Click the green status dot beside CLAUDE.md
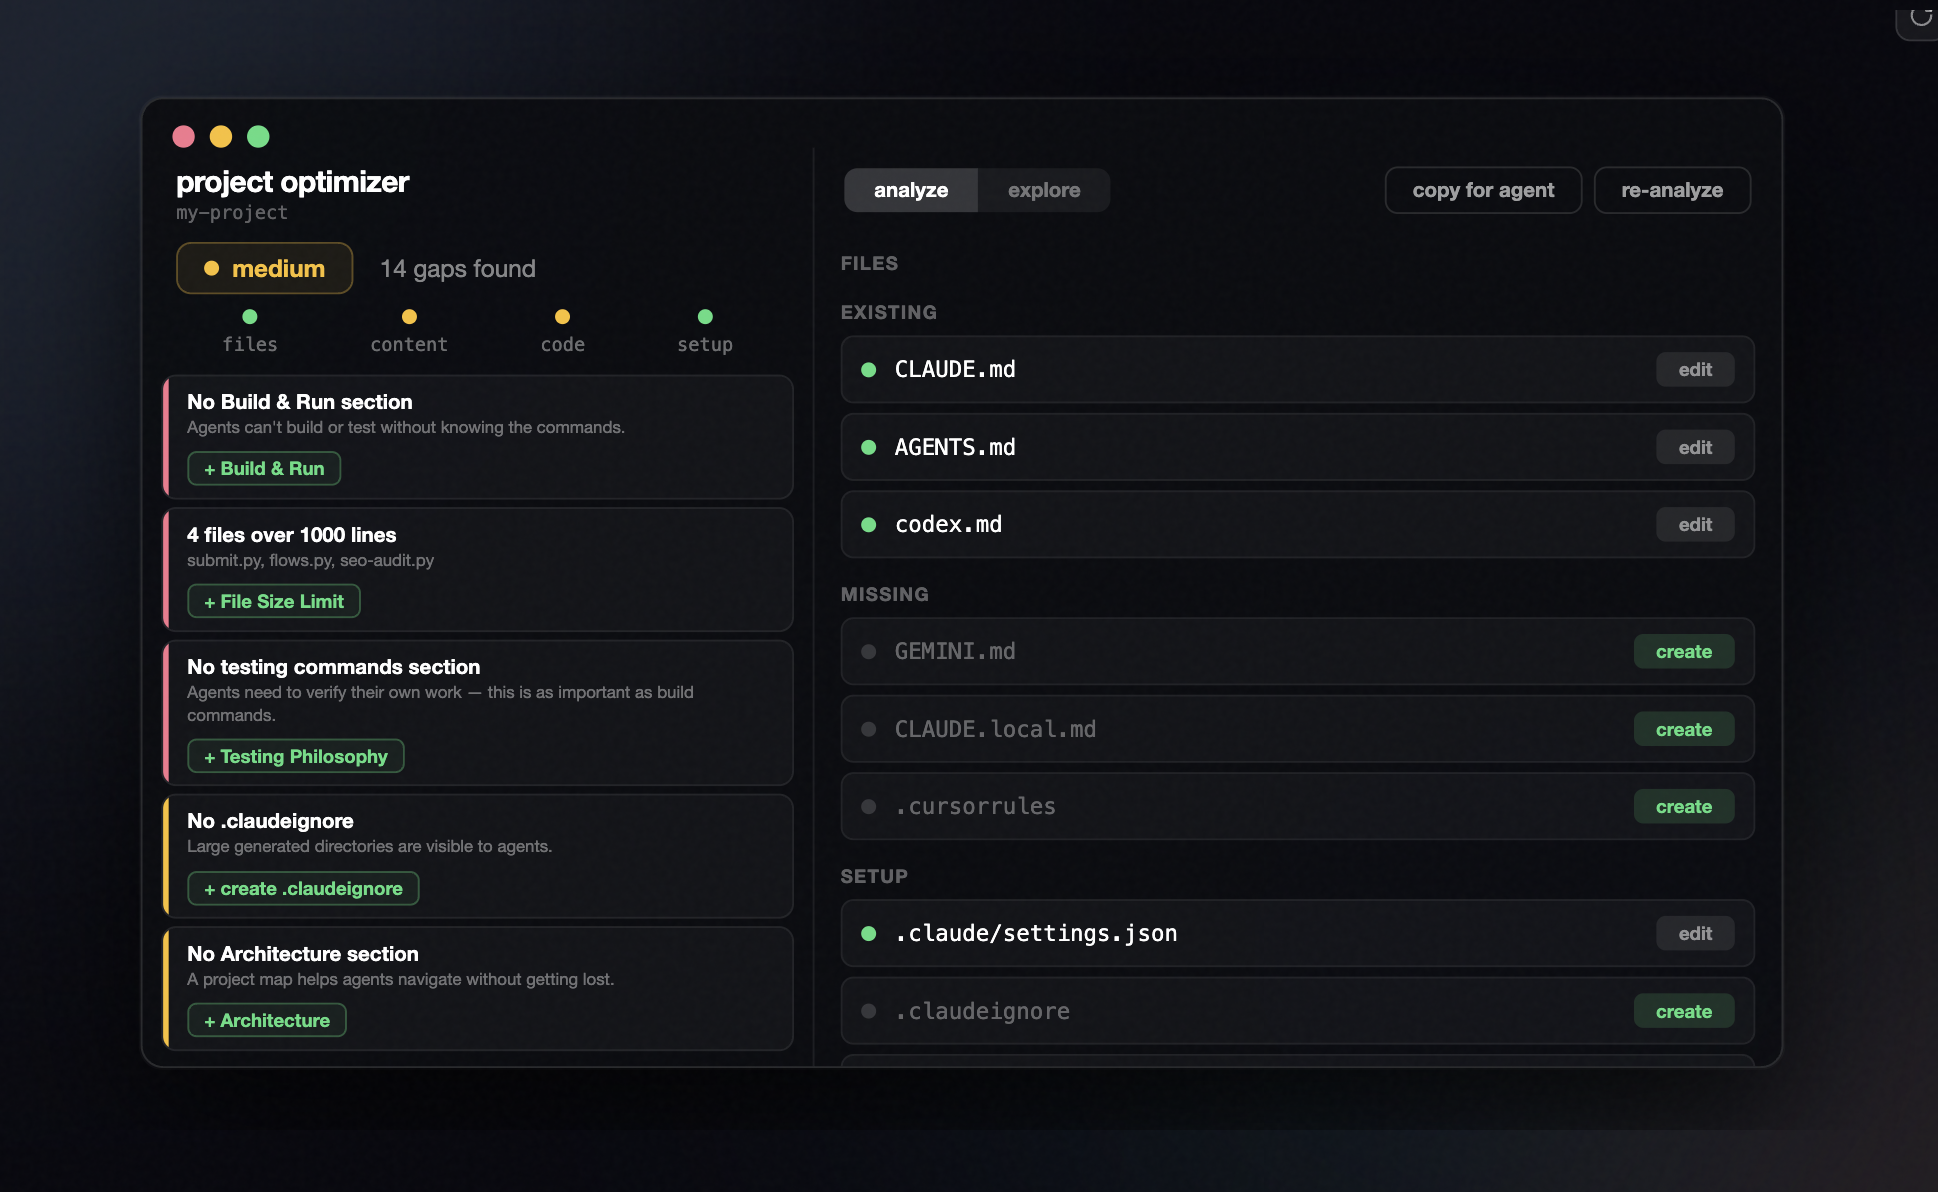 coord(869,369)
